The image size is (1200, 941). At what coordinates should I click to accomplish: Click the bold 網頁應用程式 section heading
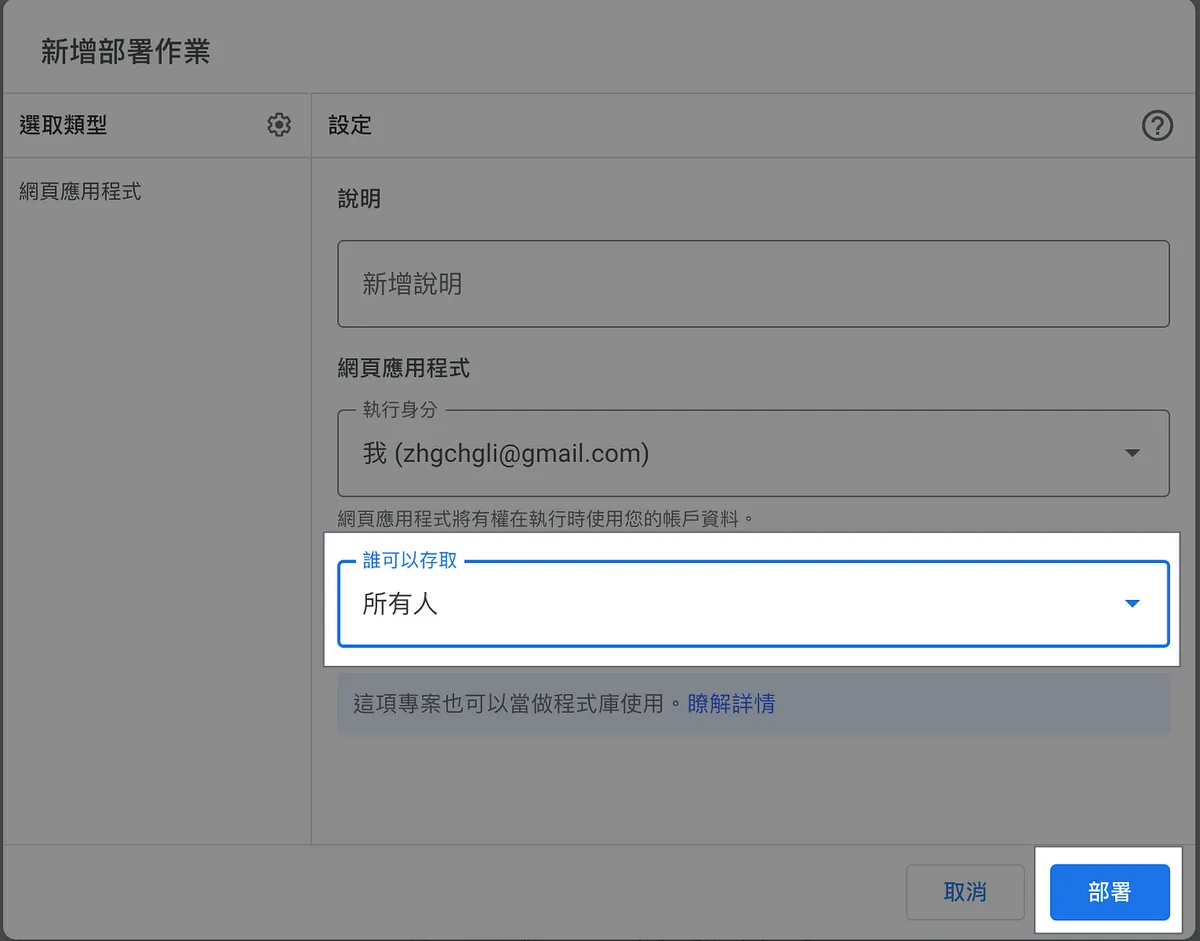404,368
